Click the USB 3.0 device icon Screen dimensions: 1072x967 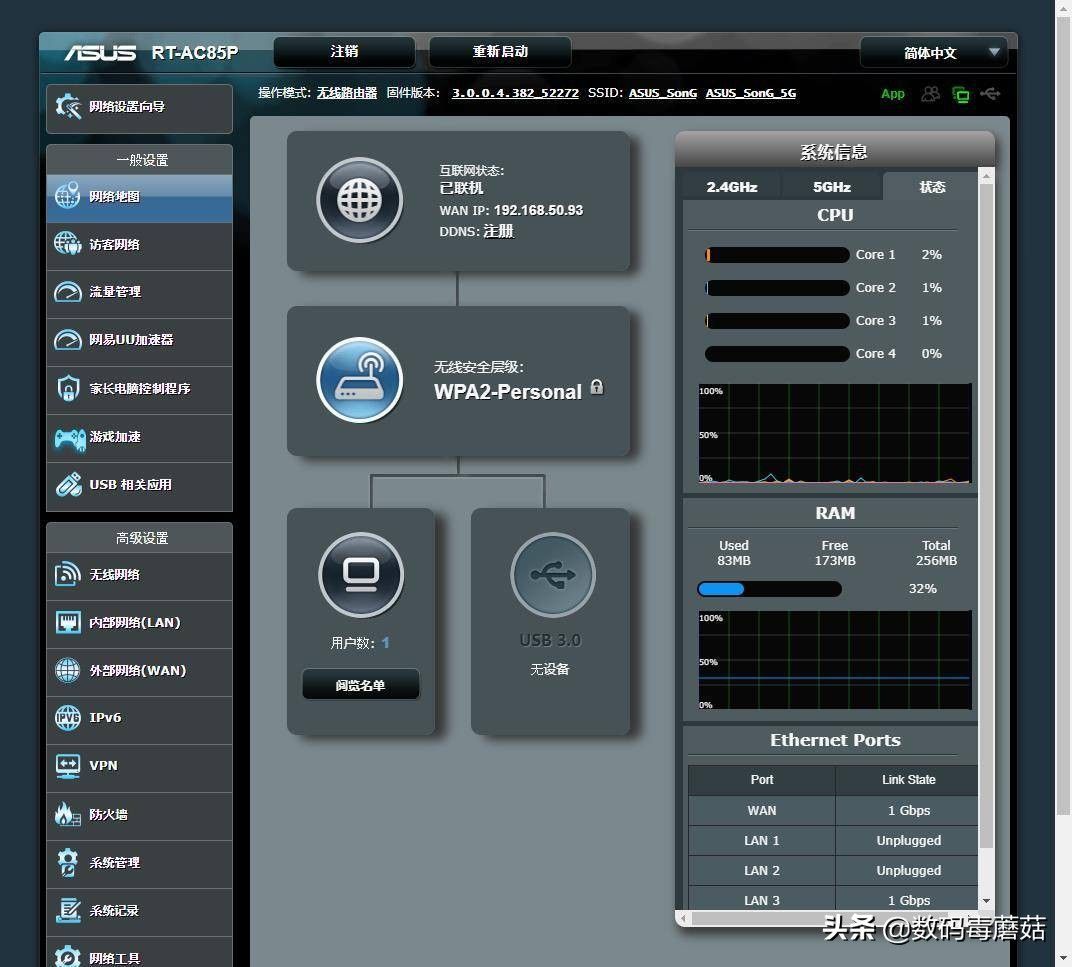click(x=552, y=574)
